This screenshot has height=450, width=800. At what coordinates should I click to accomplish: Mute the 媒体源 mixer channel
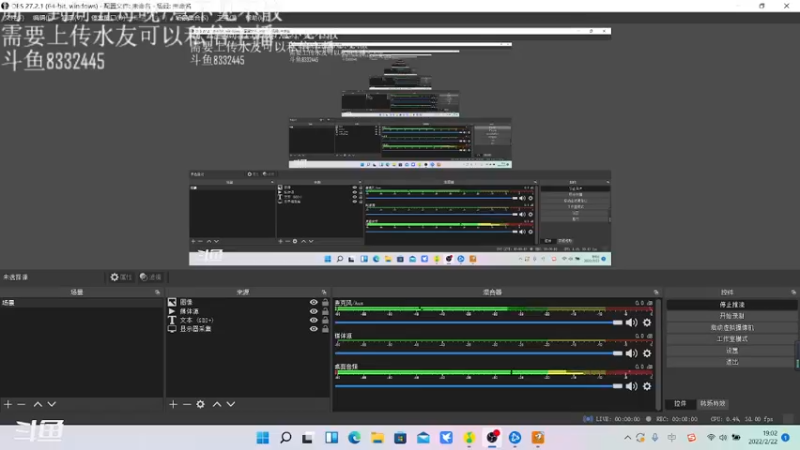tap(632, 353)
